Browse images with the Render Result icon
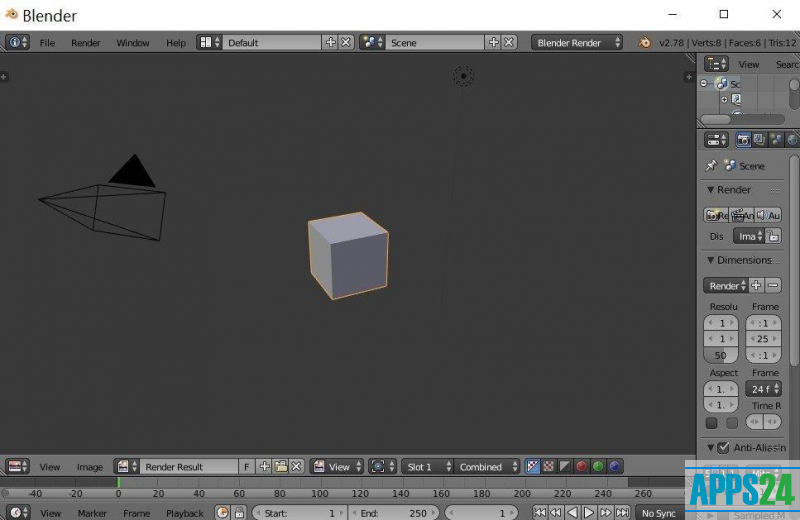 click(127, 466)
